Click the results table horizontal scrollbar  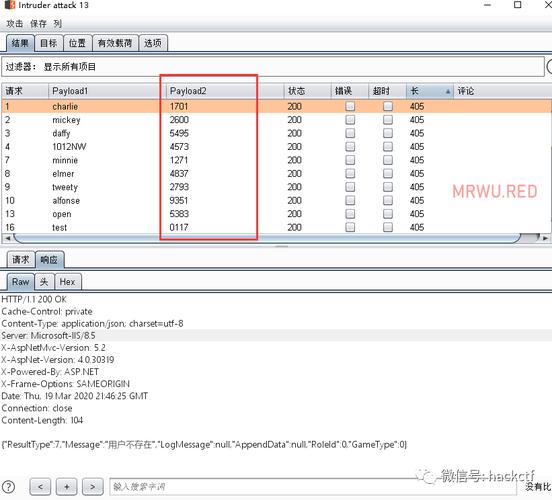pyautogui.click(x=267, y=238)
